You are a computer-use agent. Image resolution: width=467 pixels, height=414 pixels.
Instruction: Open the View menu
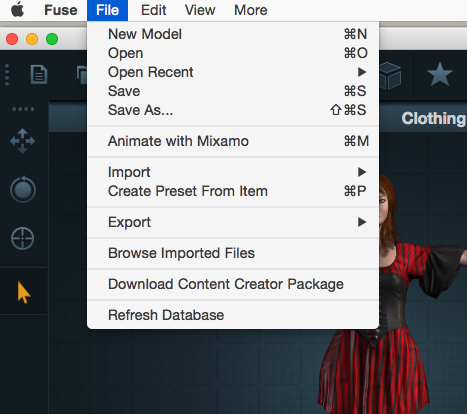pos(200,10)
